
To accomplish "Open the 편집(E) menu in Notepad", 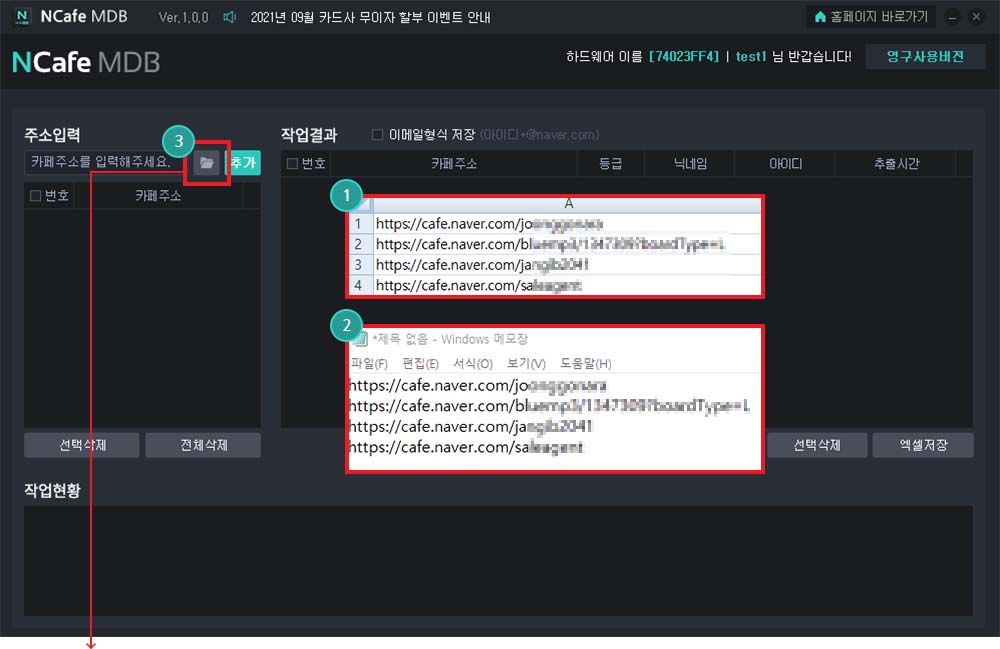I will (420, 363).
